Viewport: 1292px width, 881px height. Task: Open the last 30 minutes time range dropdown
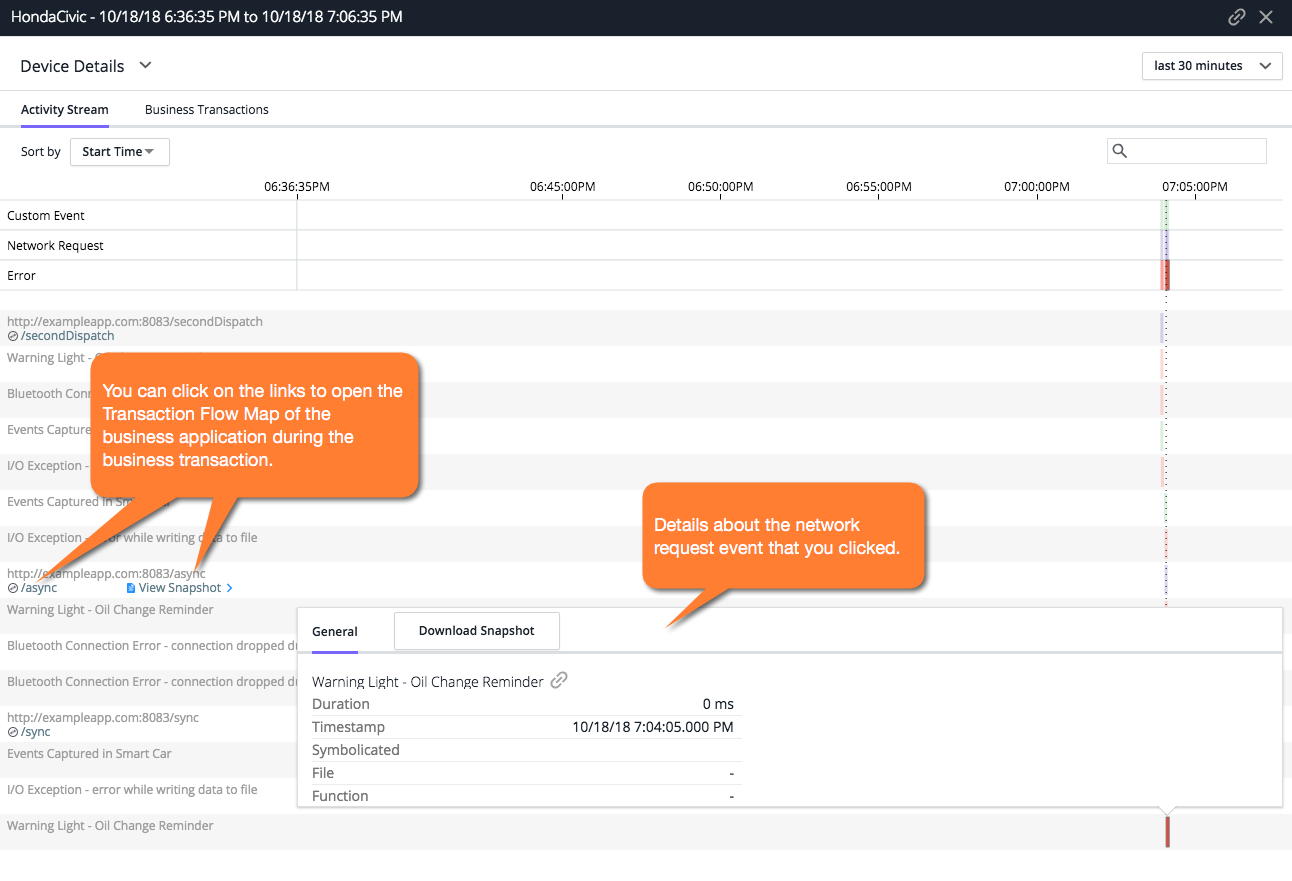point(1212,66)
